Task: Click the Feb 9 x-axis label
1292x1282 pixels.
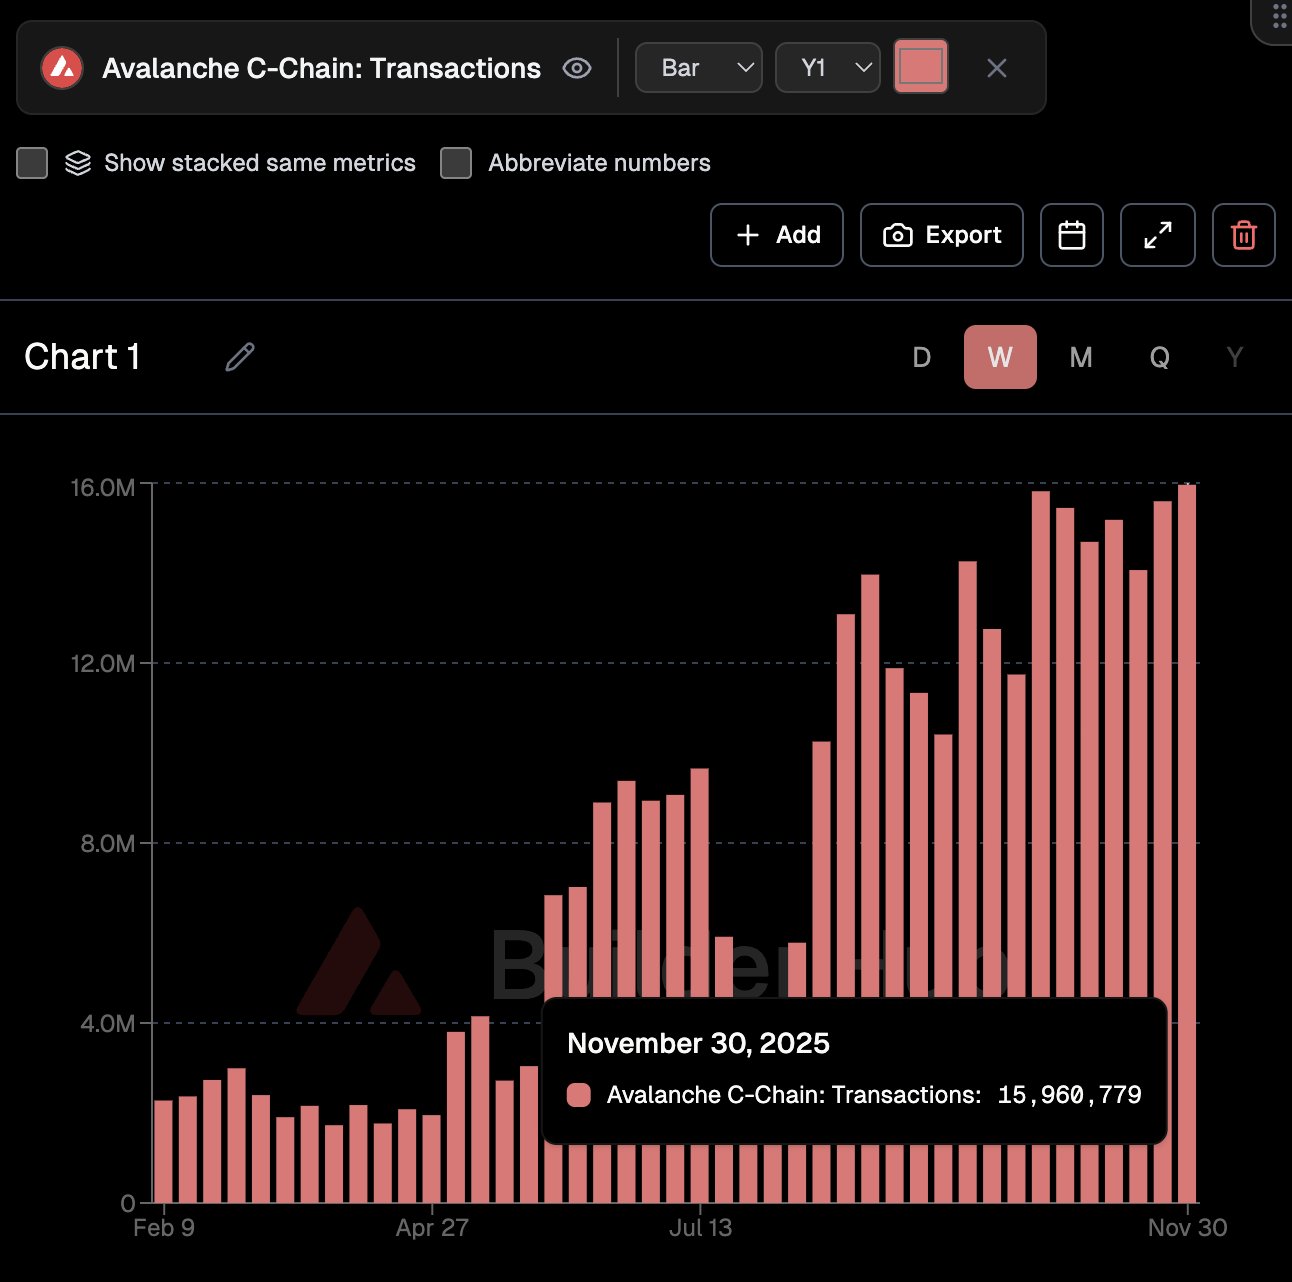Action: (164, 1228)
